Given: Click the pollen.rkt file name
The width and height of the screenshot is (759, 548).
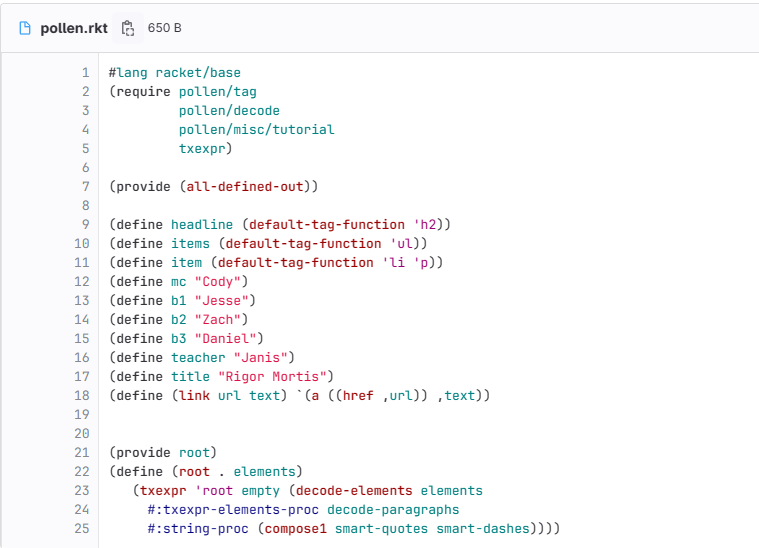Looking at the screenshot, I should pos(74,28).
